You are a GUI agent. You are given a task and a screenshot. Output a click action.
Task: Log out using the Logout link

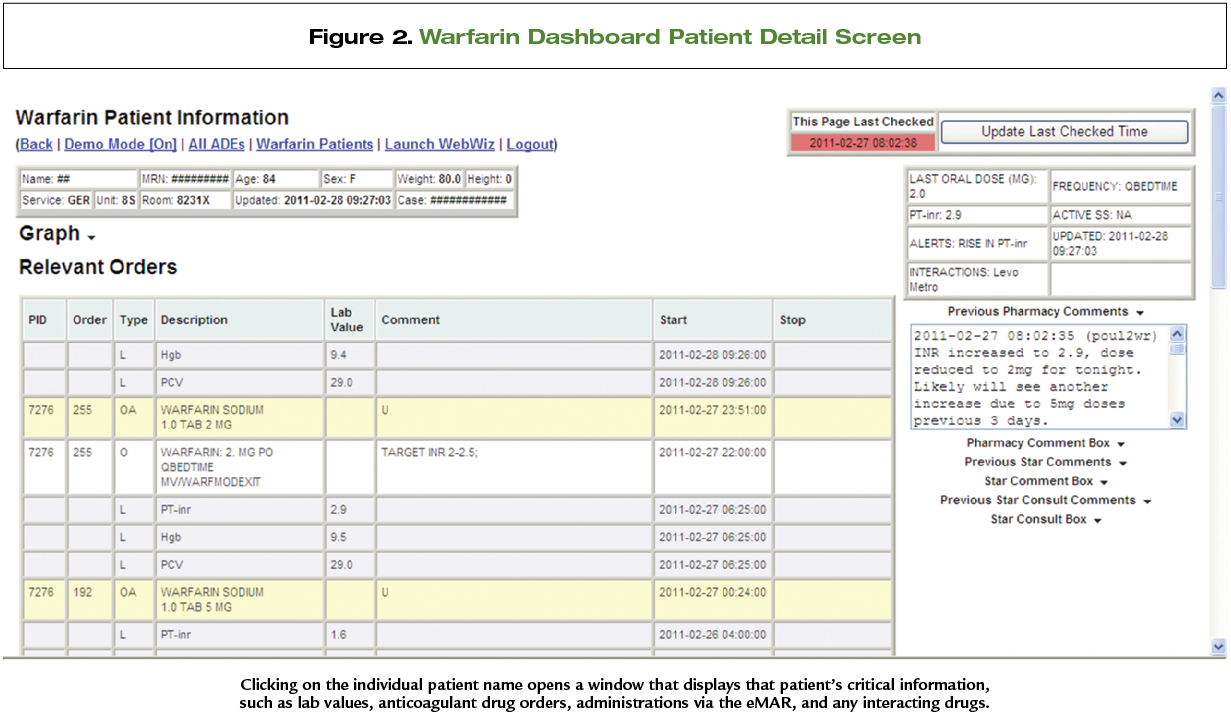coord(530,145)
